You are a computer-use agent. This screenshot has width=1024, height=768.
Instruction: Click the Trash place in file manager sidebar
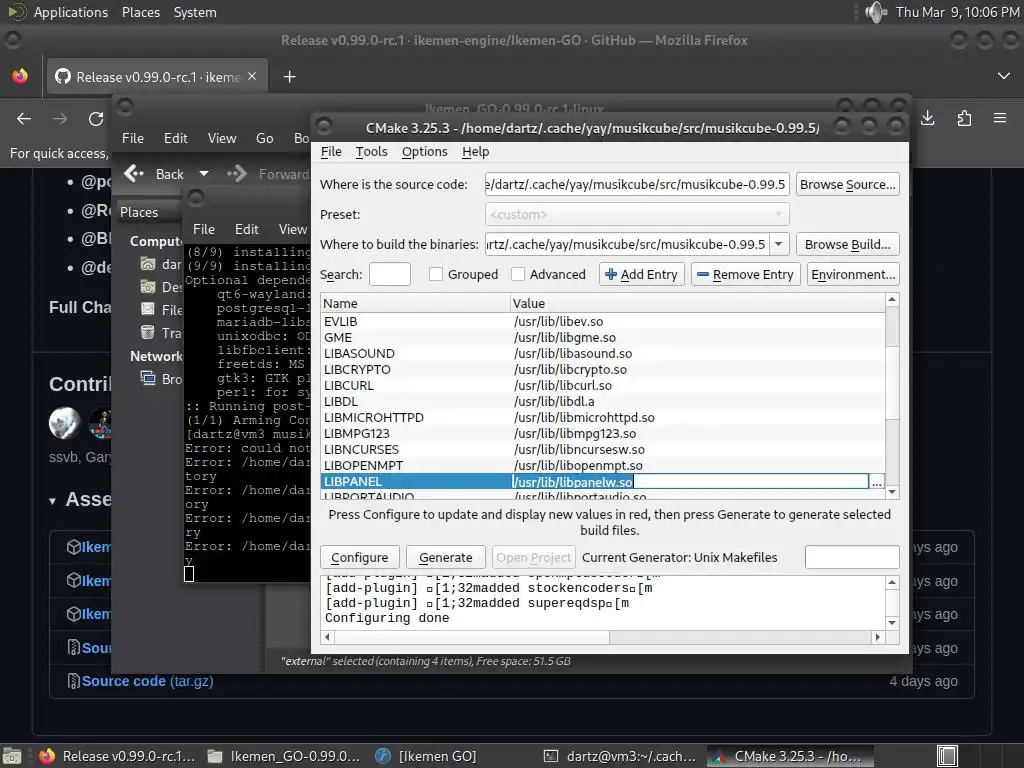[161, 333]
